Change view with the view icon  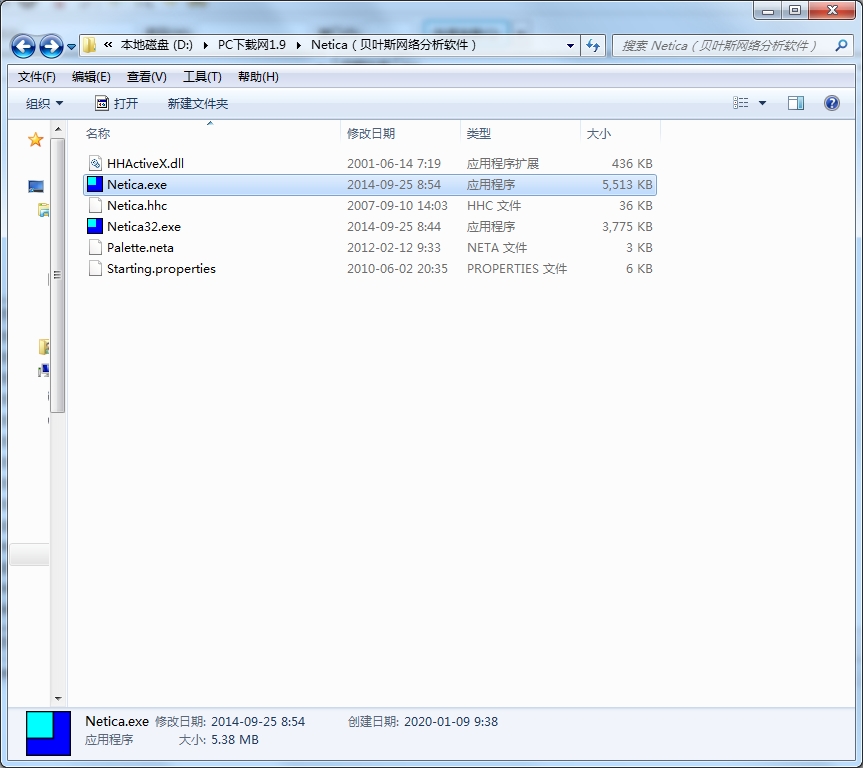(741, 103)
